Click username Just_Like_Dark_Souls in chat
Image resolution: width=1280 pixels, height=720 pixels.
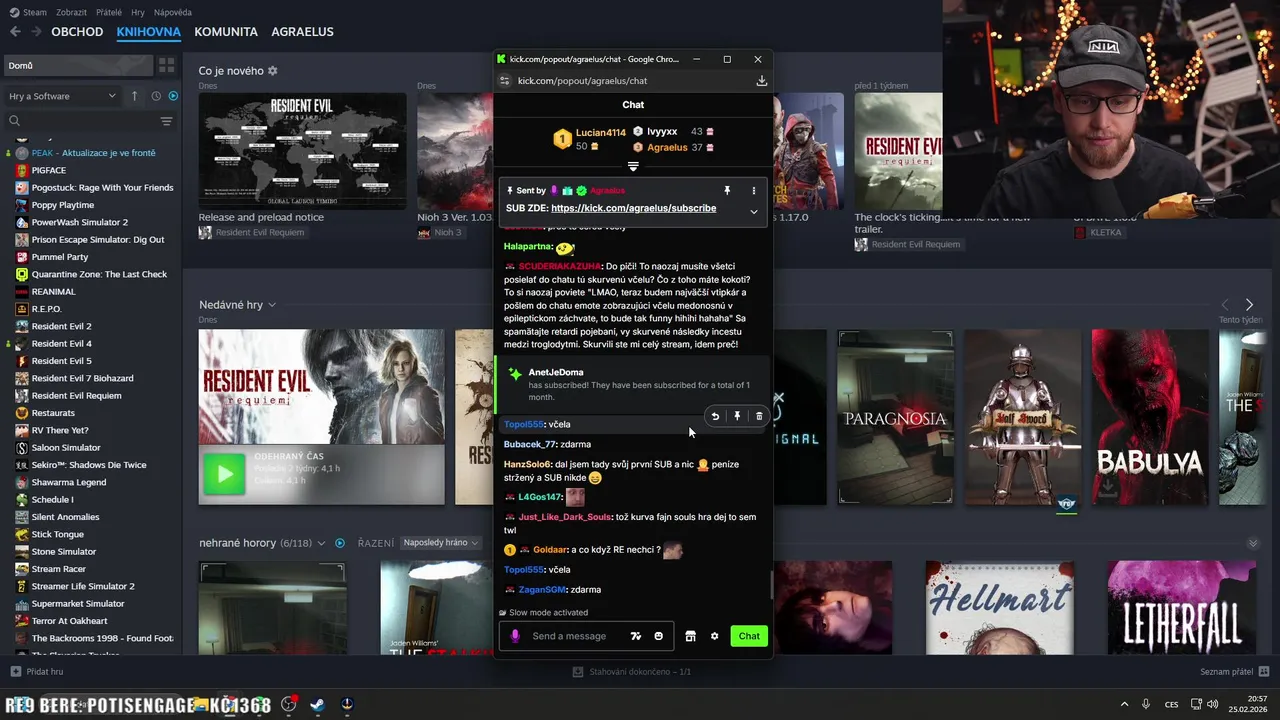click(565, 517)
